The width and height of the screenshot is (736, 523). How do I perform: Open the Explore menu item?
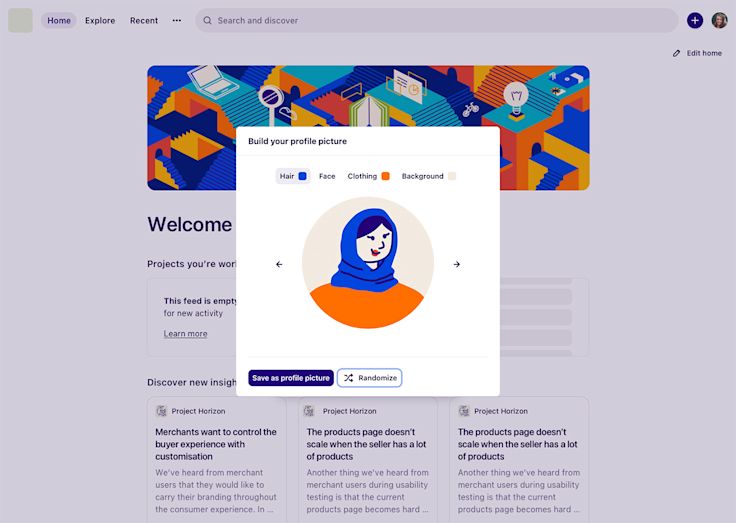[100, 21]
